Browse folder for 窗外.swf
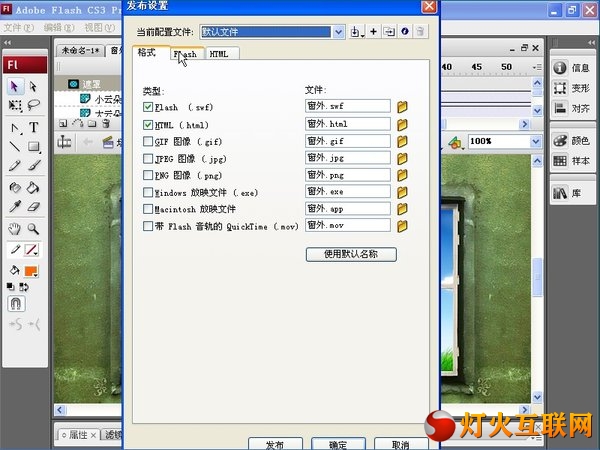The image size is (600, 450). point(402,107)
